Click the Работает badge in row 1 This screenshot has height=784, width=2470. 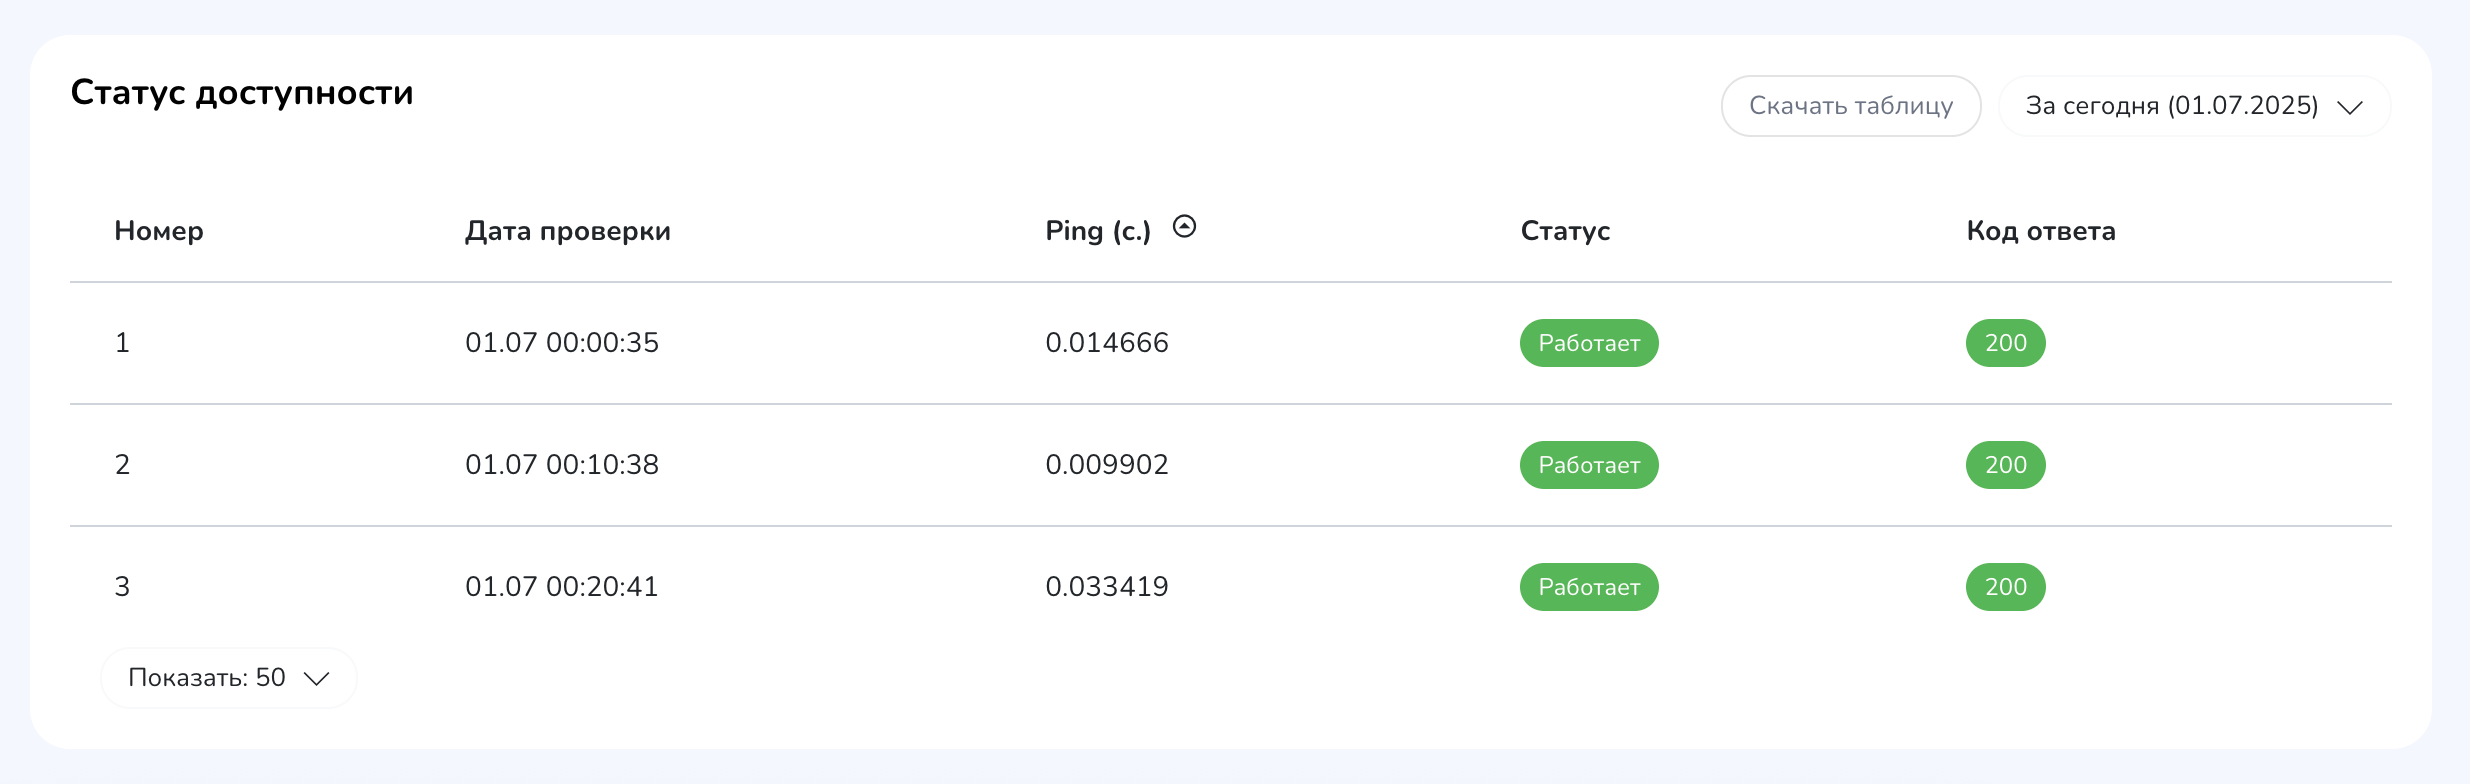pos(1589,343)
